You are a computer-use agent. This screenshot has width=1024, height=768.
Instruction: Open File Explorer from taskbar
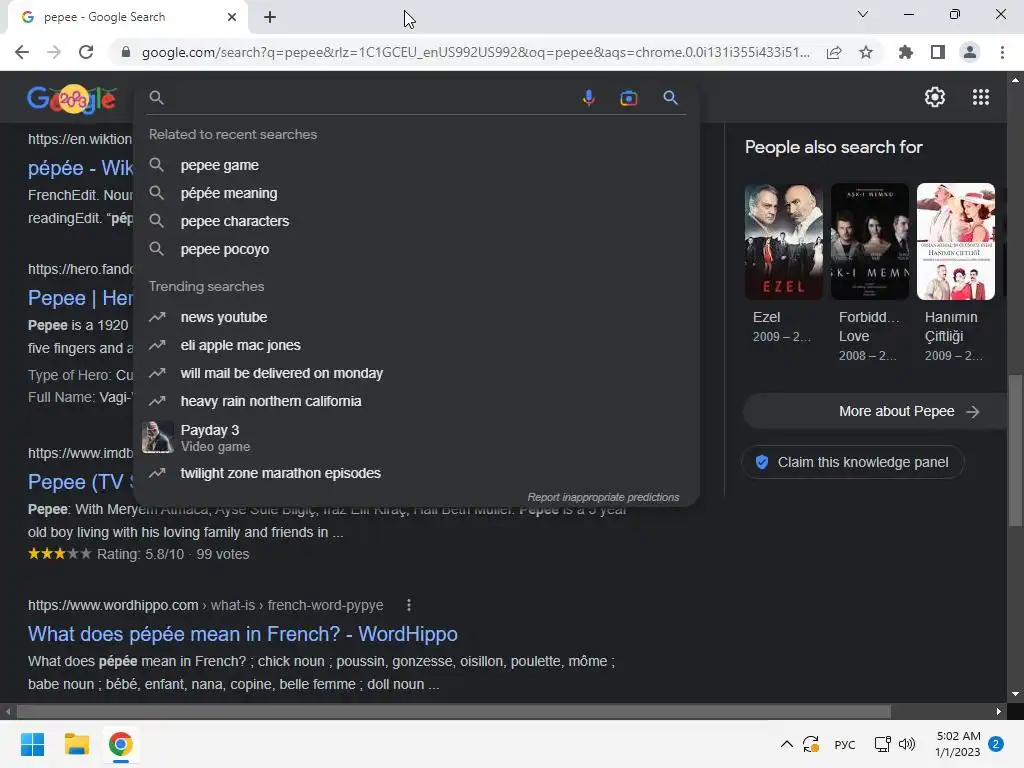(76, 744)
